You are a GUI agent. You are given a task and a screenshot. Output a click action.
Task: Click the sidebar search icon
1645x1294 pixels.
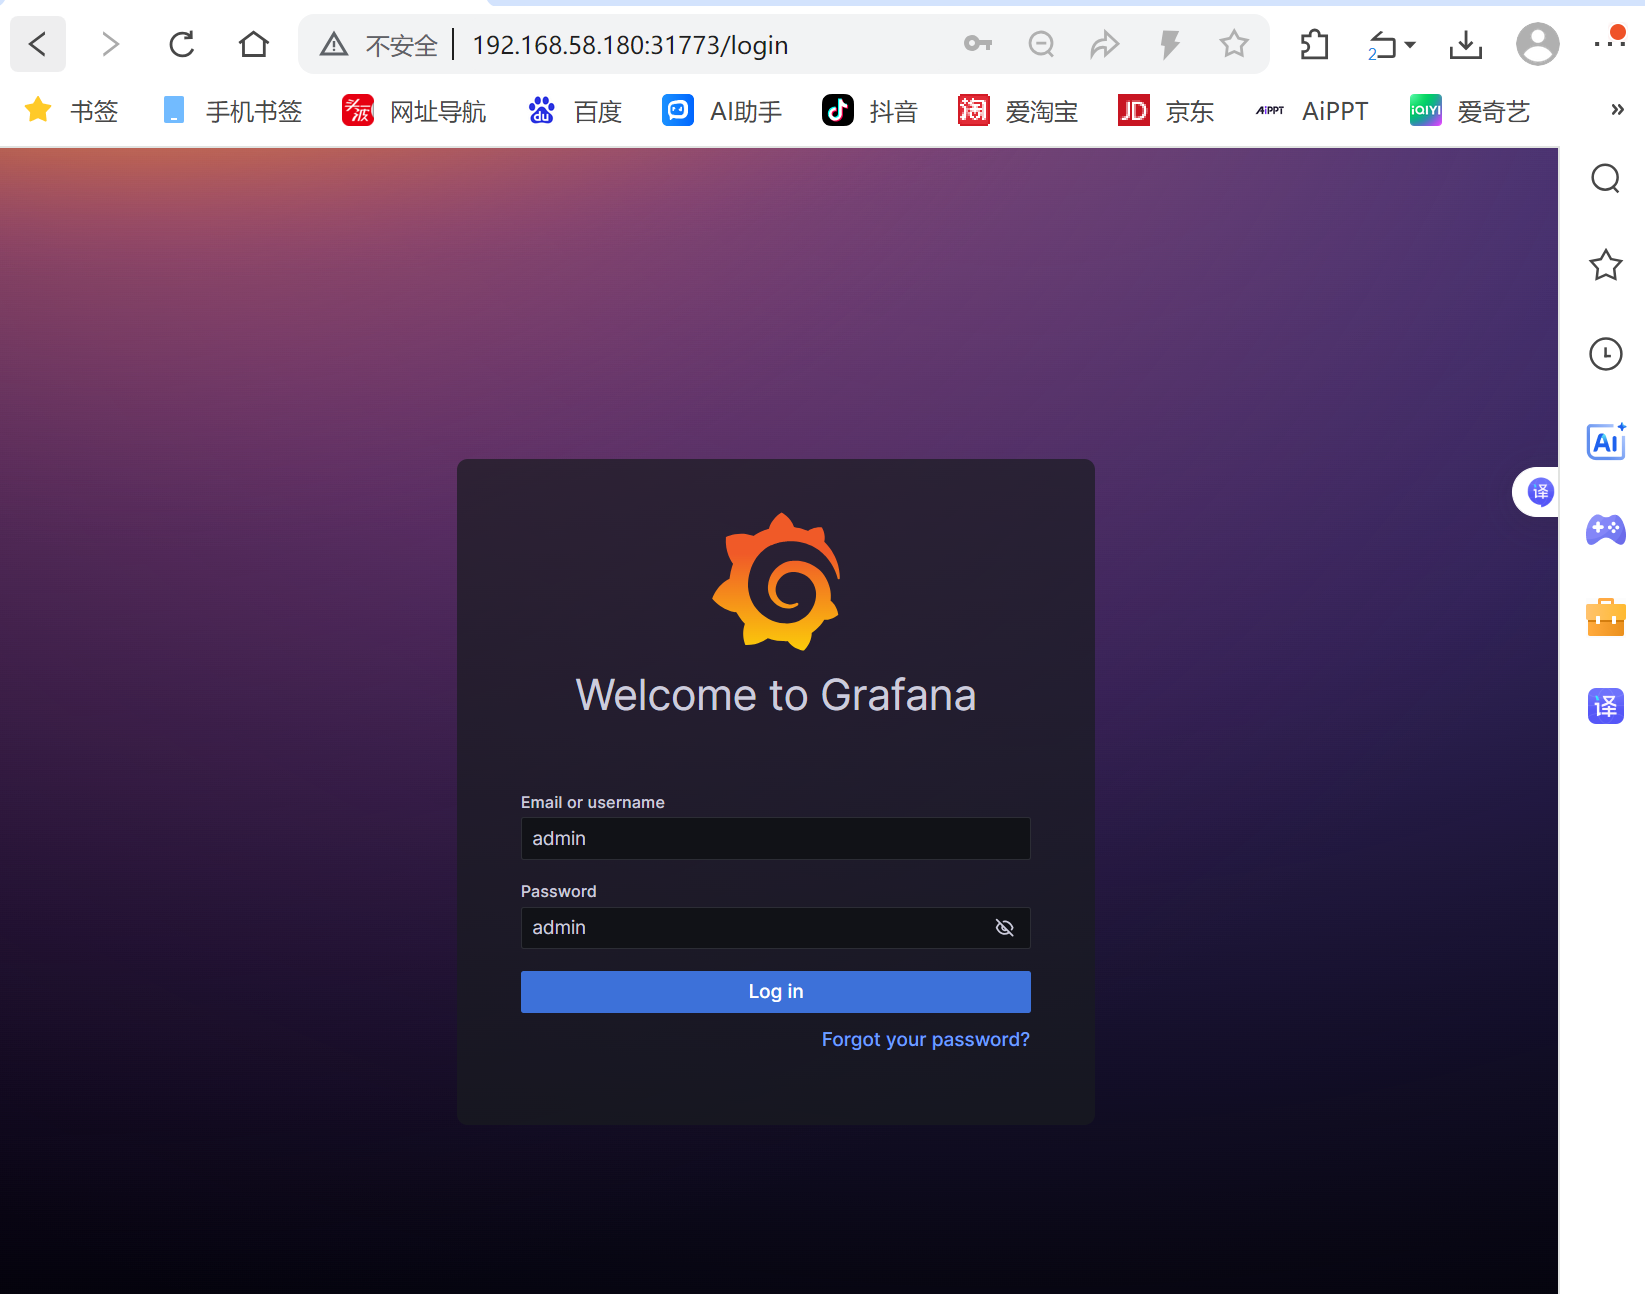pyautogui.click(x=1606, y=178)
